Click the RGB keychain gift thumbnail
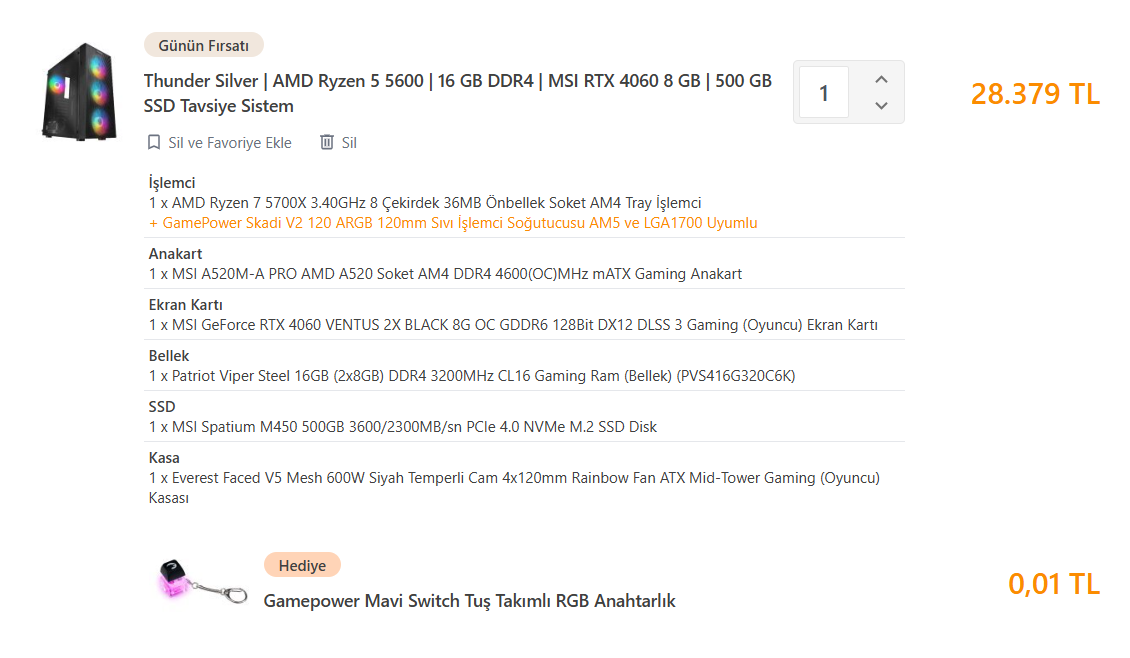1130x658 pixels. [x=201, y=582]
